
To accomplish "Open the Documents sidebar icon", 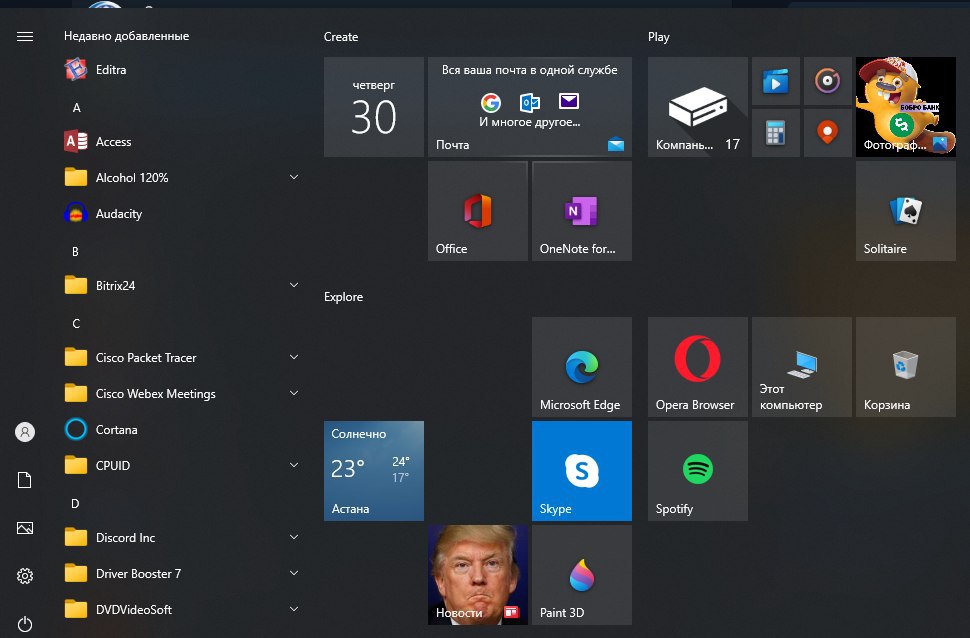I will point(25,480).
